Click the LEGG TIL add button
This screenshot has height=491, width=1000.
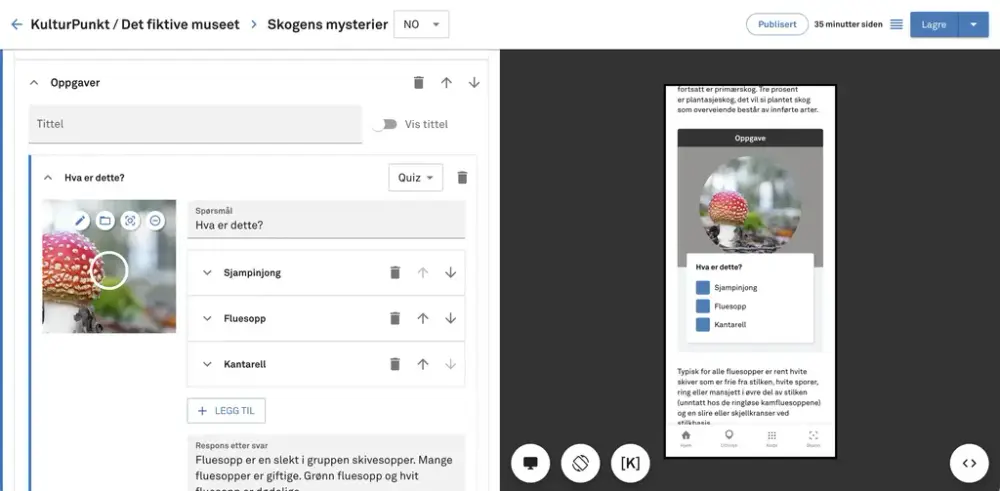(x=226, y=410)
